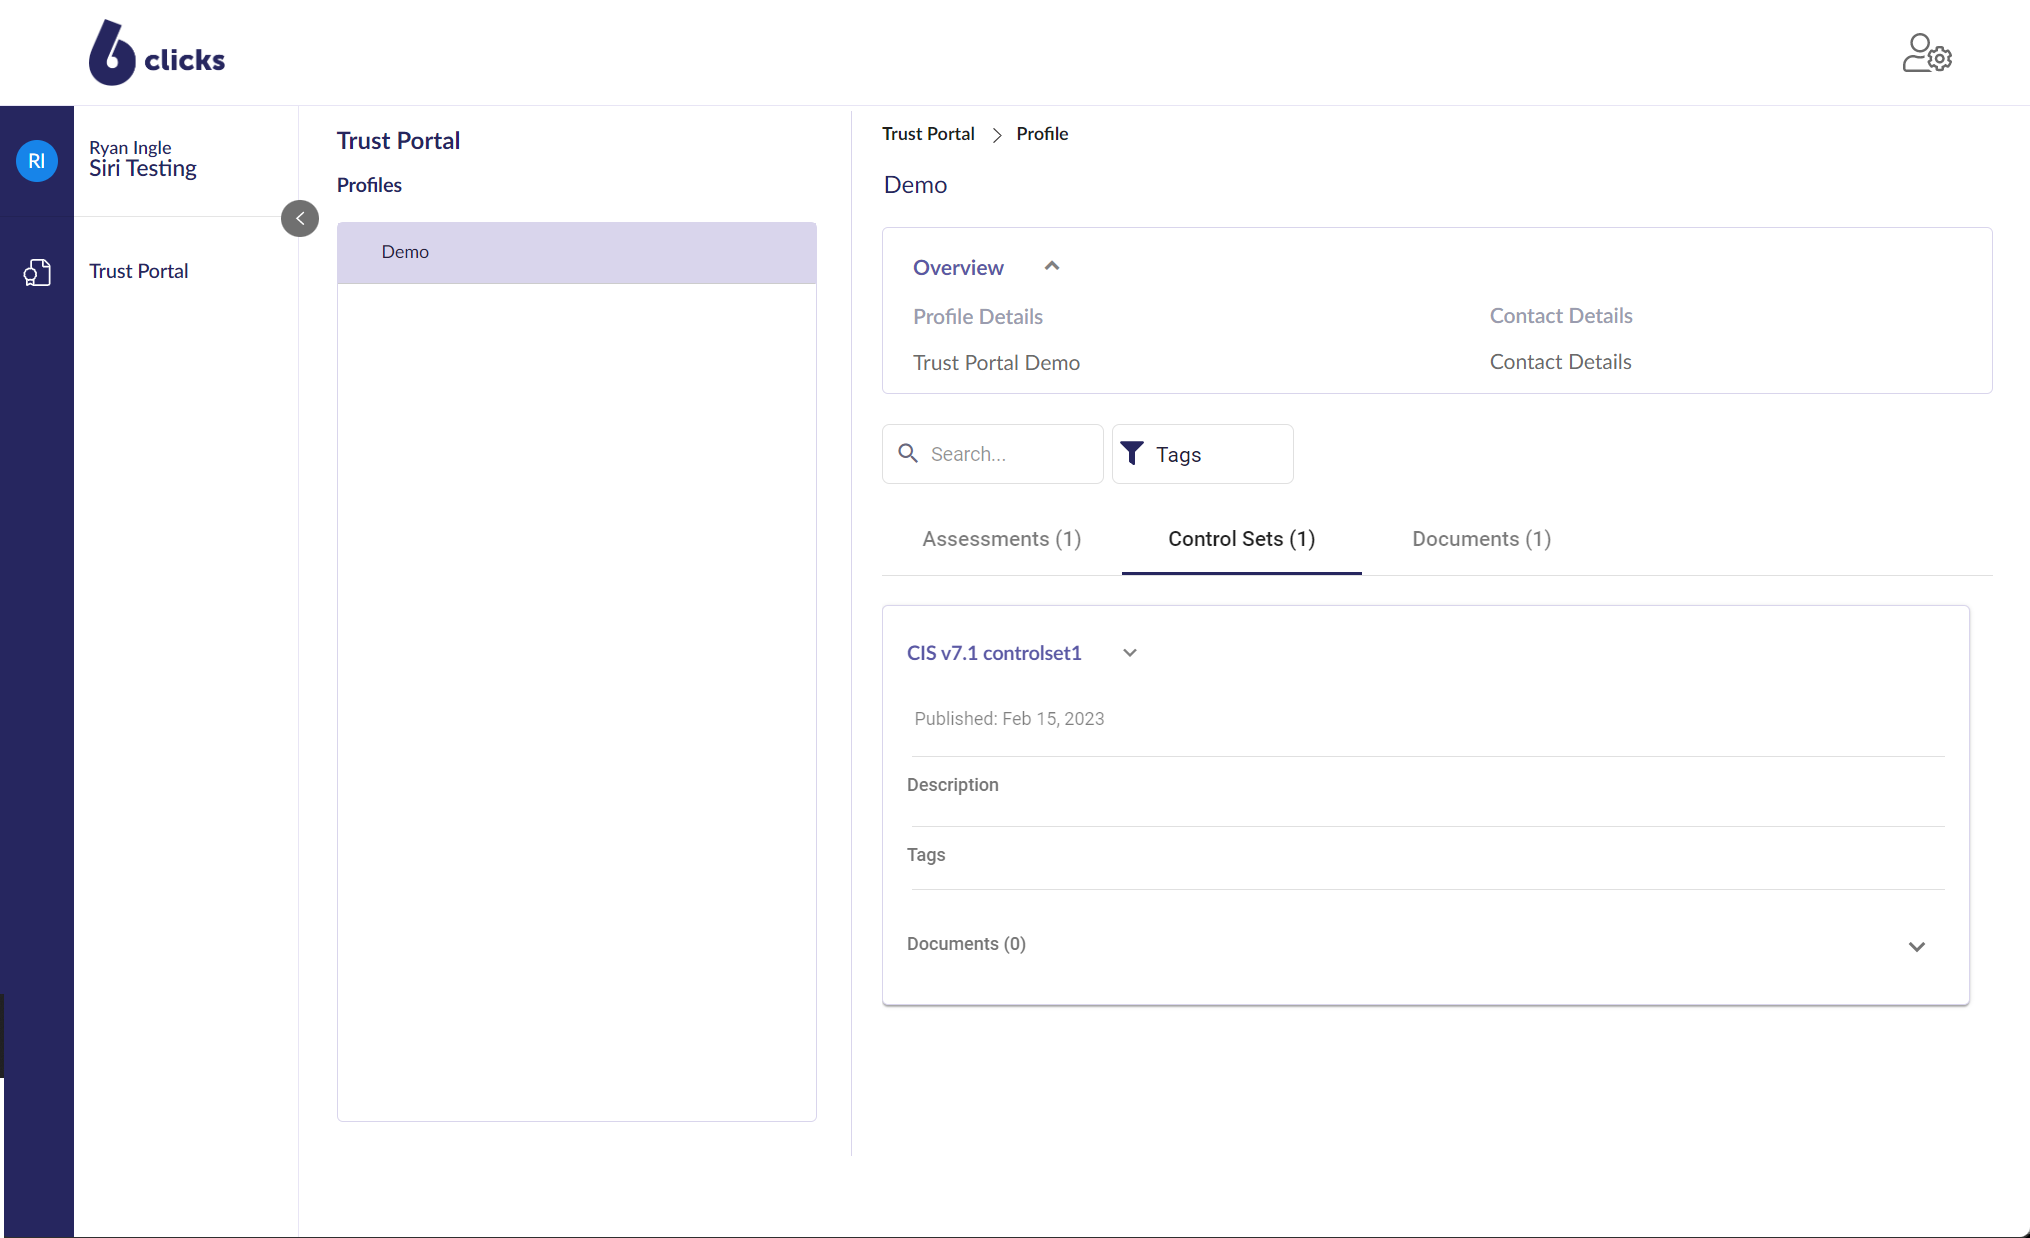Click the Description label

pyautogui.click(x=953, y=785)
